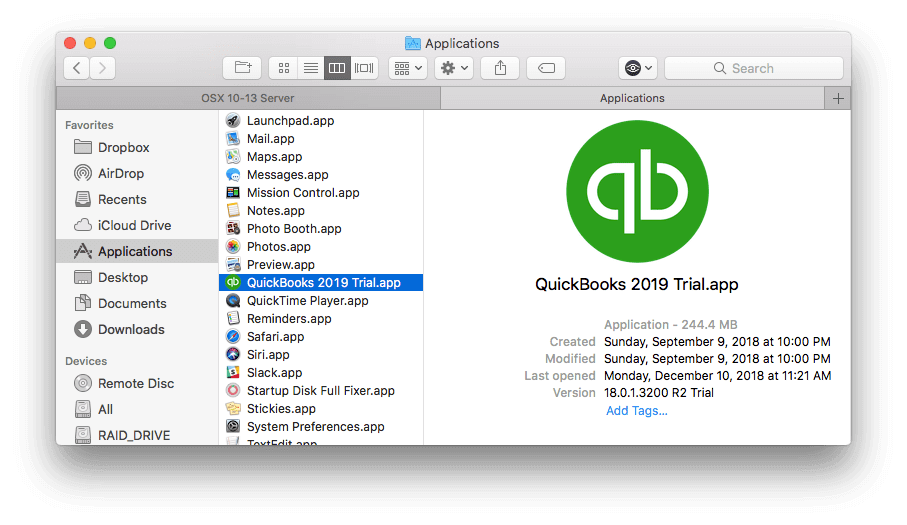Click the Add Tags… link
This screenshot has height=525, width=907.
637,411
